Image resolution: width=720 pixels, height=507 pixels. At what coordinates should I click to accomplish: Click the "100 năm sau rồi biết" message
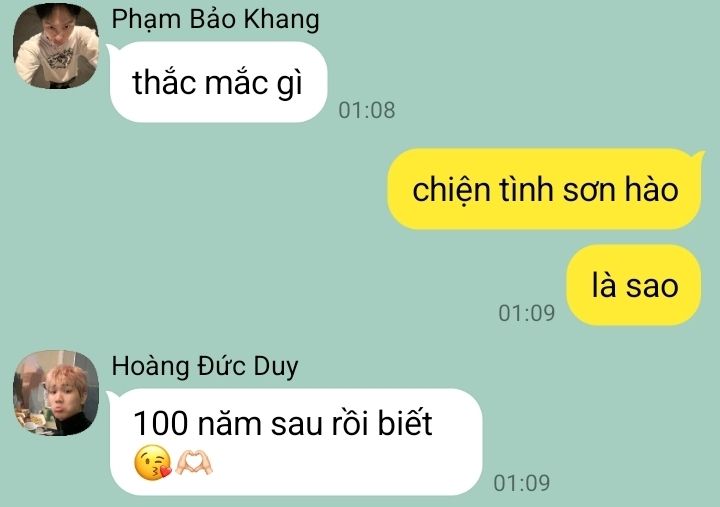pos(296,442)
